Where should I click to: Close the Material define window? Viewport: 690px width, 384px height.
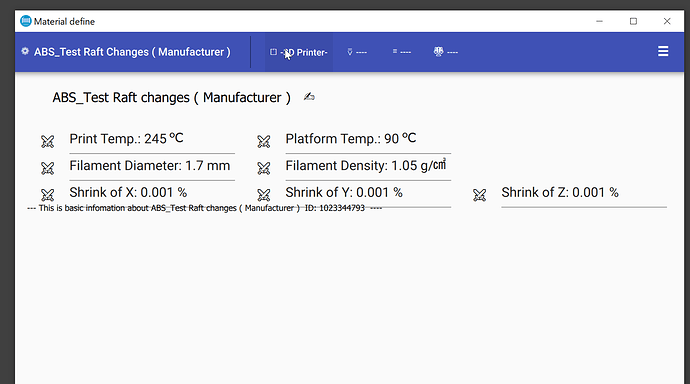pos(667,21)
